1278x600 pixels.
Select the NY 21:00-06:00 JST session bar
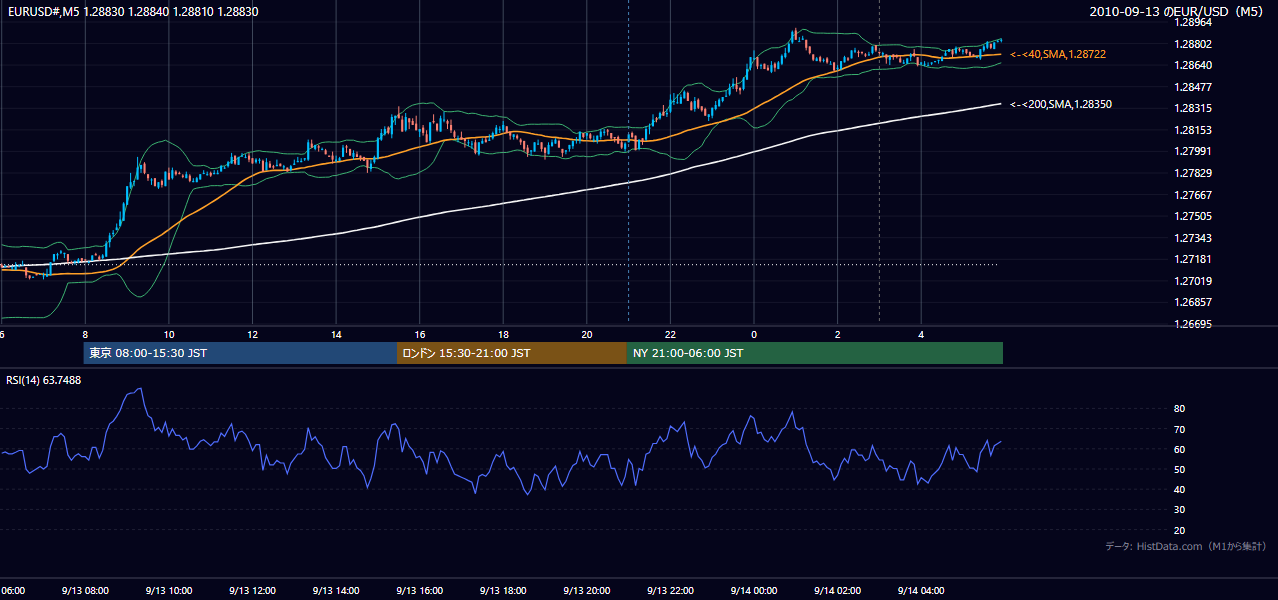(x=815, y=353)
